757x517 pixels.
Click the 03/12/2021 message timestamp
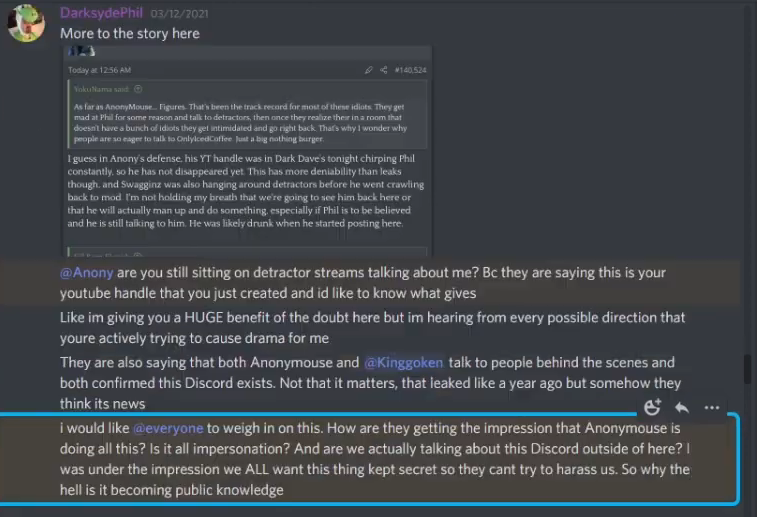180,14
